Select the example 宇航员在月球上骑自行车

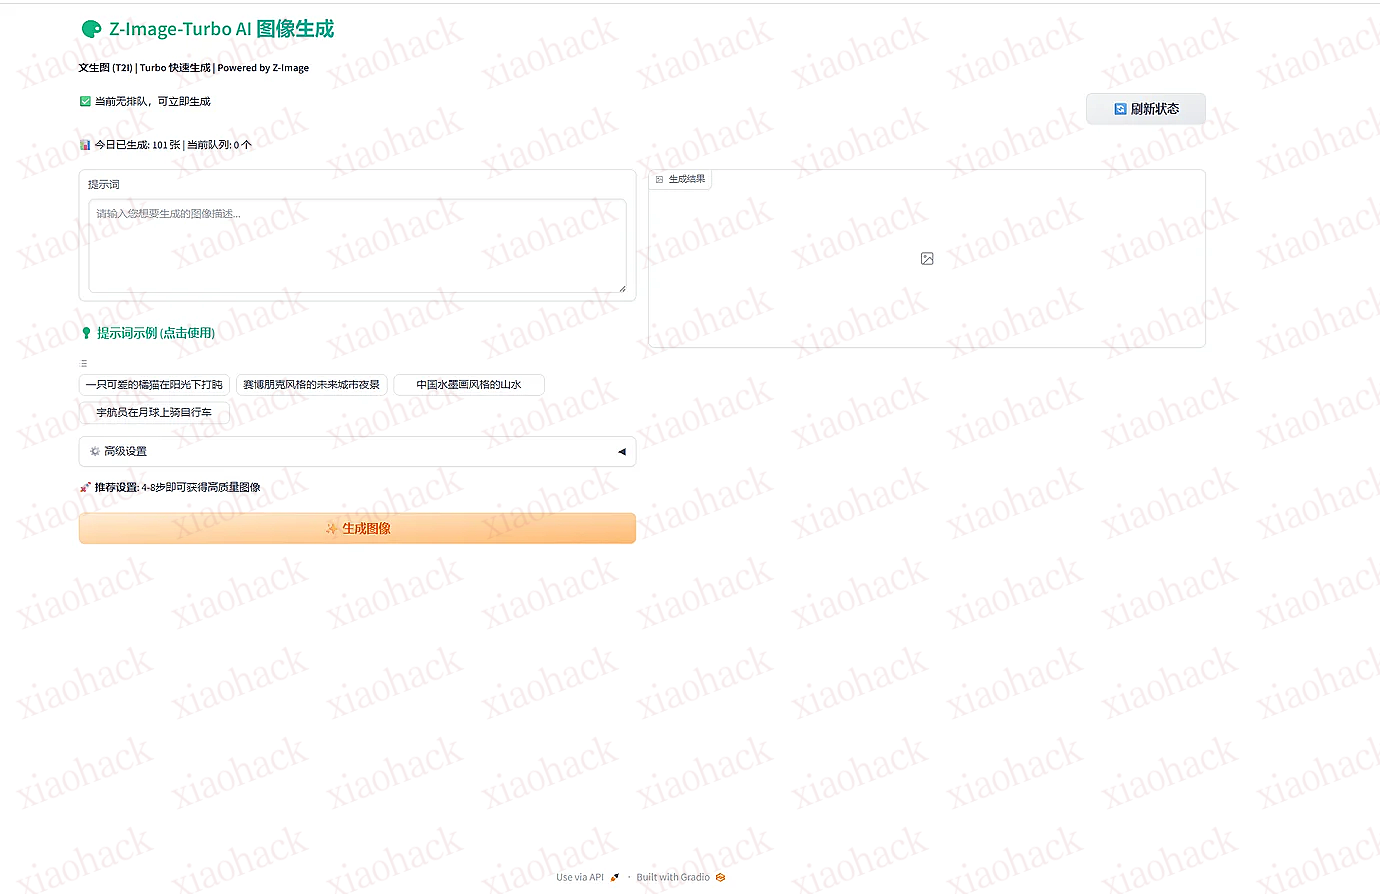[154, 412]
